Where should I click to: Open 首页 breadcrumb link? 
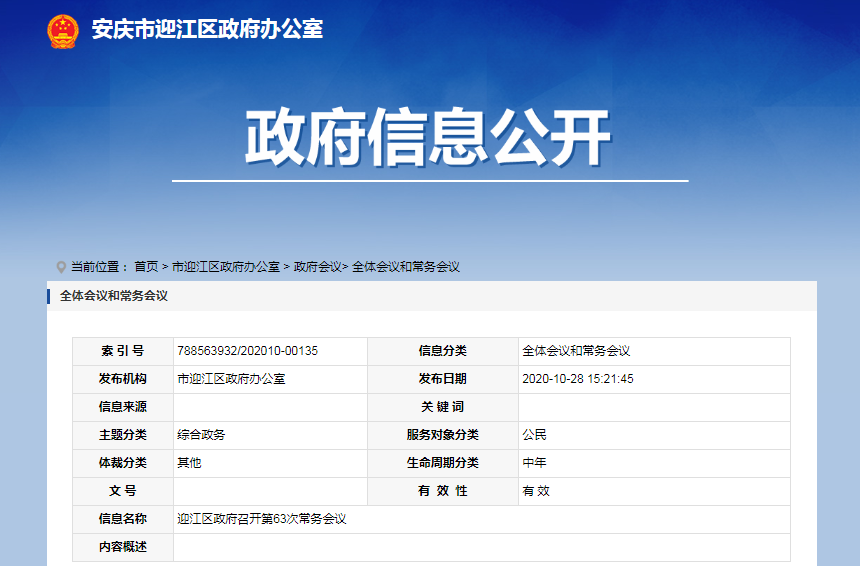pyautogui.click(x=146, y=267)
